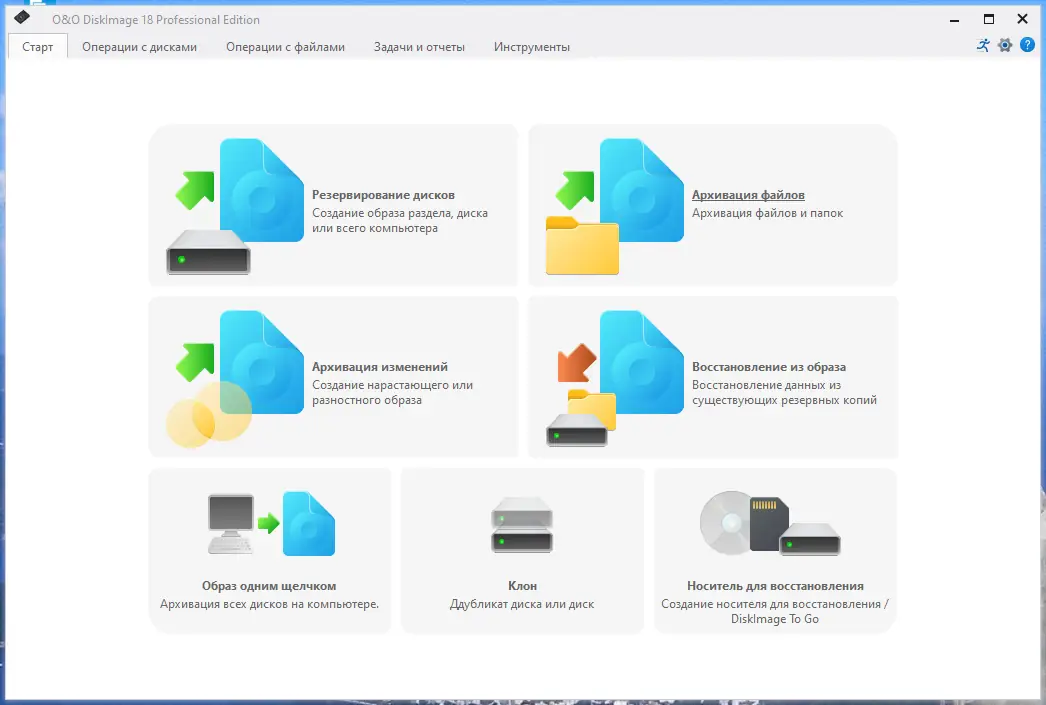Minimize the DiskImage window
The height and width of the screenshot is (705, 1046).
(955, 19)
